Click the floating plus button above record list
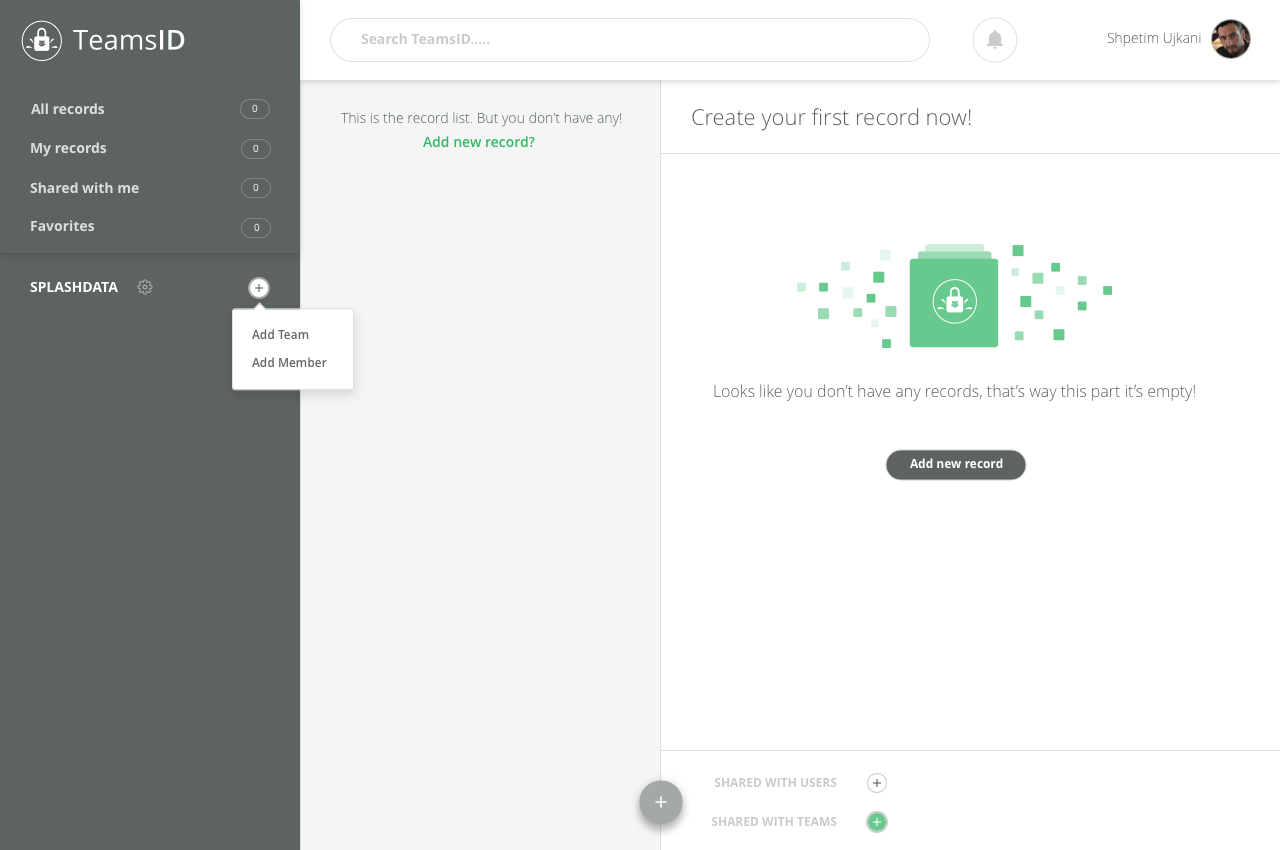The height and width of the screenshot is (850, 1280). tap(660, 802)
